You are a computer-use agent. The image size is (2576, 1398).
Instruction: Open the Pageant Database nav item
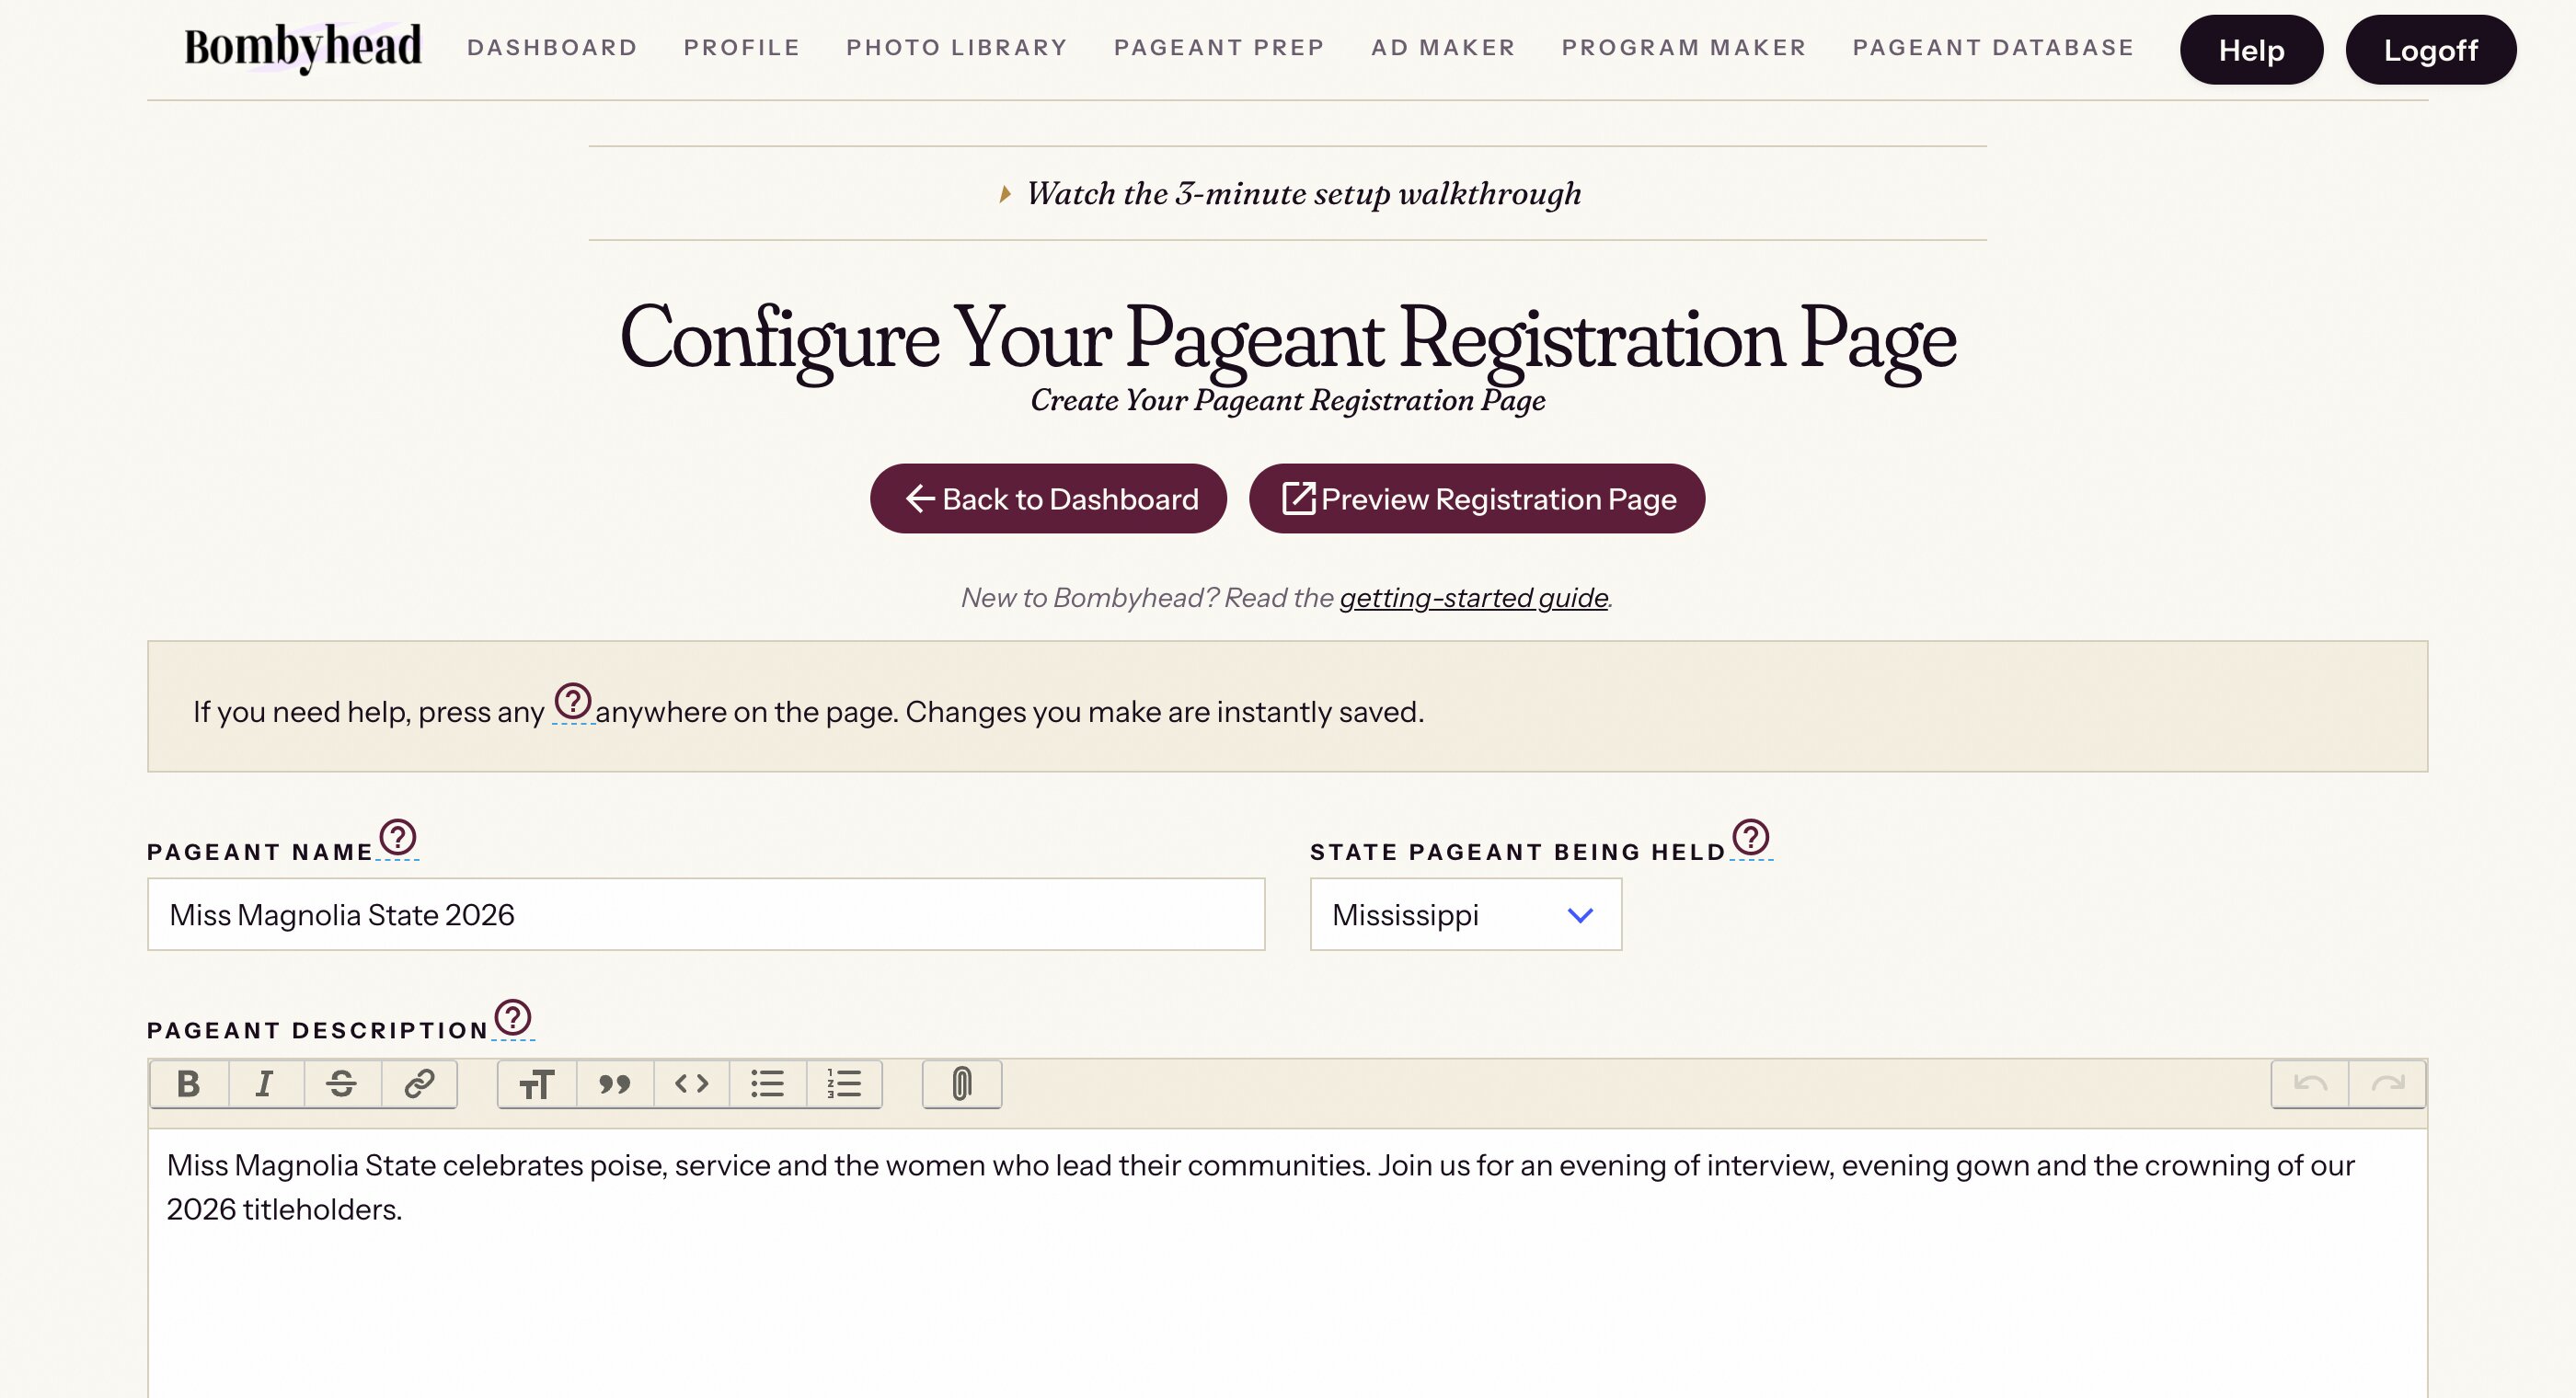click(1994, 48)
